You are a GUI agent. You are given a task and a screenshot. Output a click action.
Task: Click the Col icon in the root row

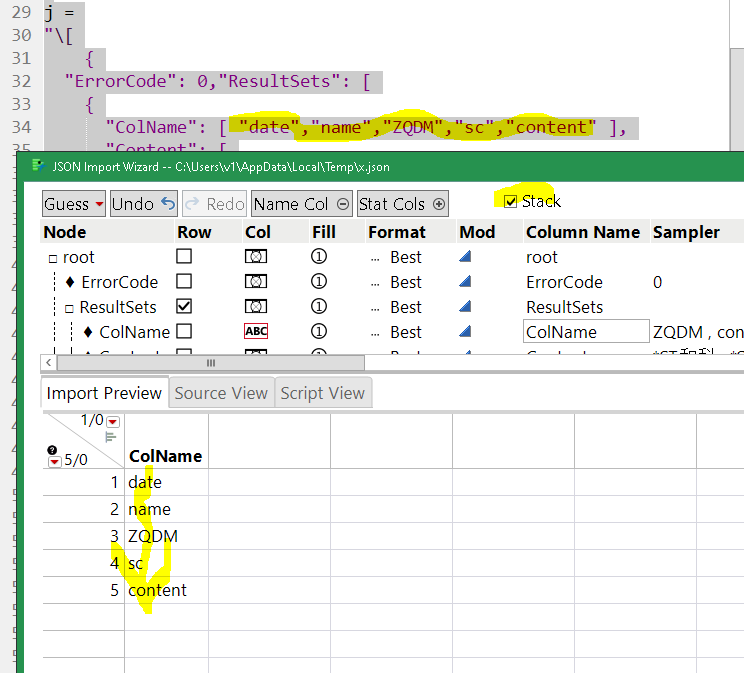click(256, 257)
